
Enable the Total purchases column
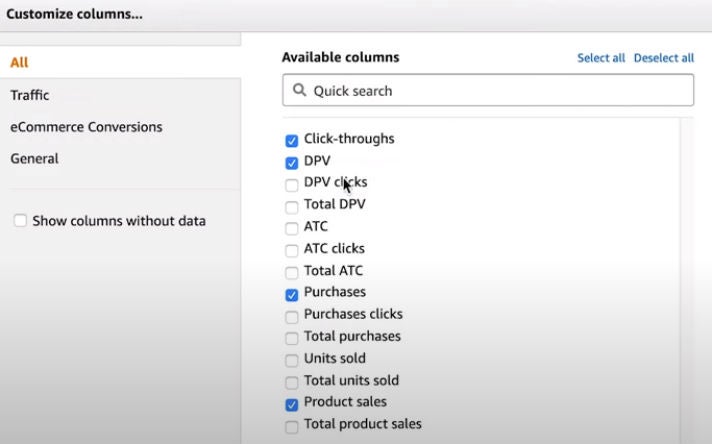(292, 338)
